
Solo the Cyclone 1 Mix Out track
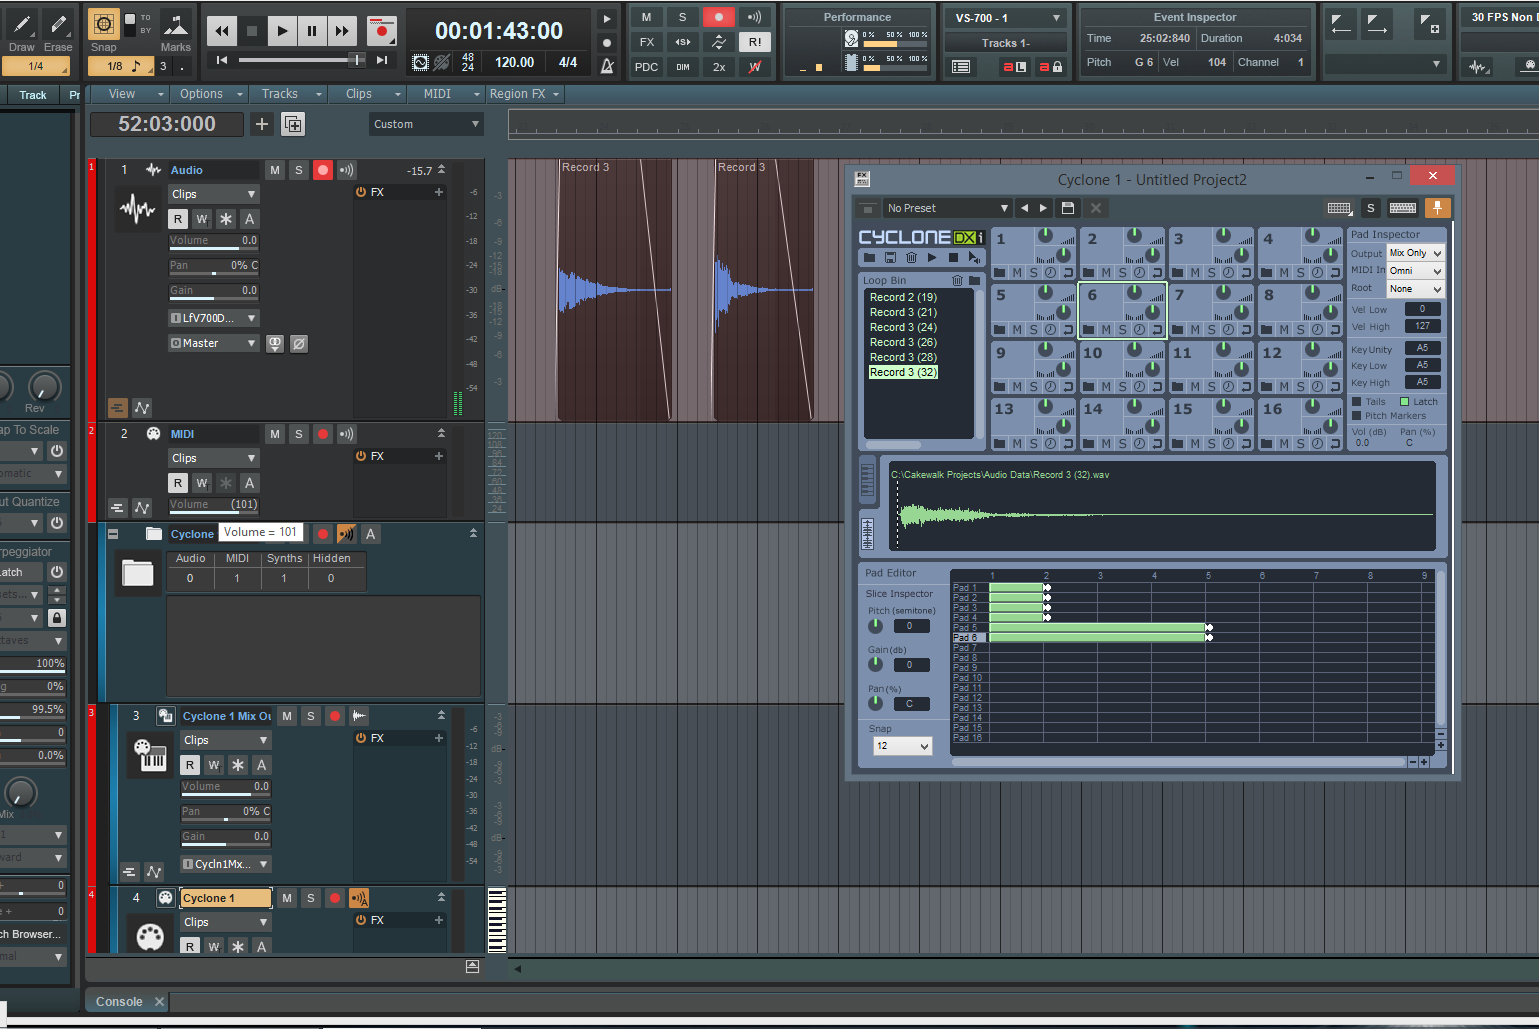click(x=310, y=716)
